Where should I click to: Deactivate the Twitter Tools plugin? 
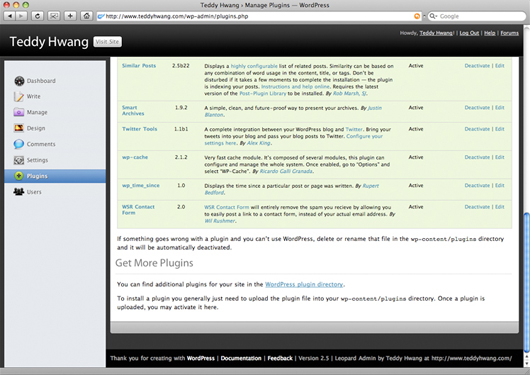click(477, 129)
